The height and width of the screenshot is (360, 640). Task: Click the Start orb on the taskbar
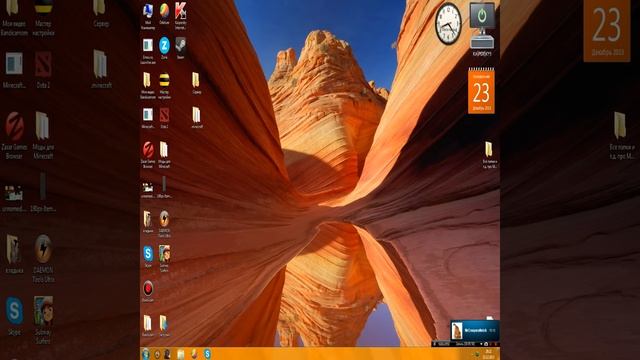pyautogui.click(x=145, y=354)
